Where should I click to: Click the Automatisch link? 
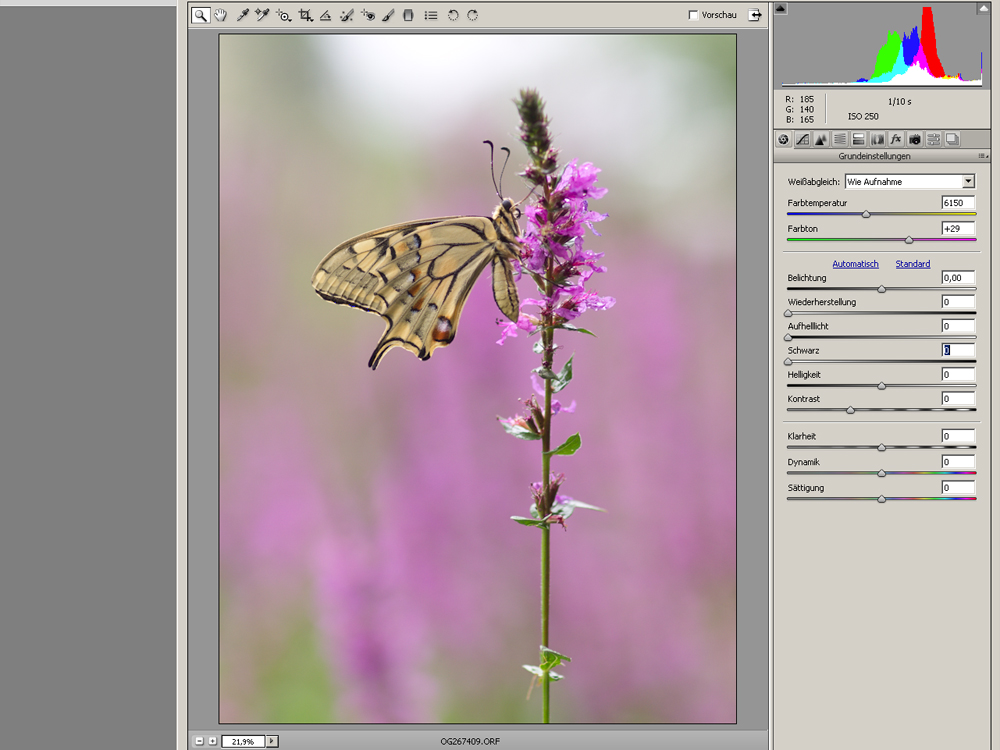855,264
